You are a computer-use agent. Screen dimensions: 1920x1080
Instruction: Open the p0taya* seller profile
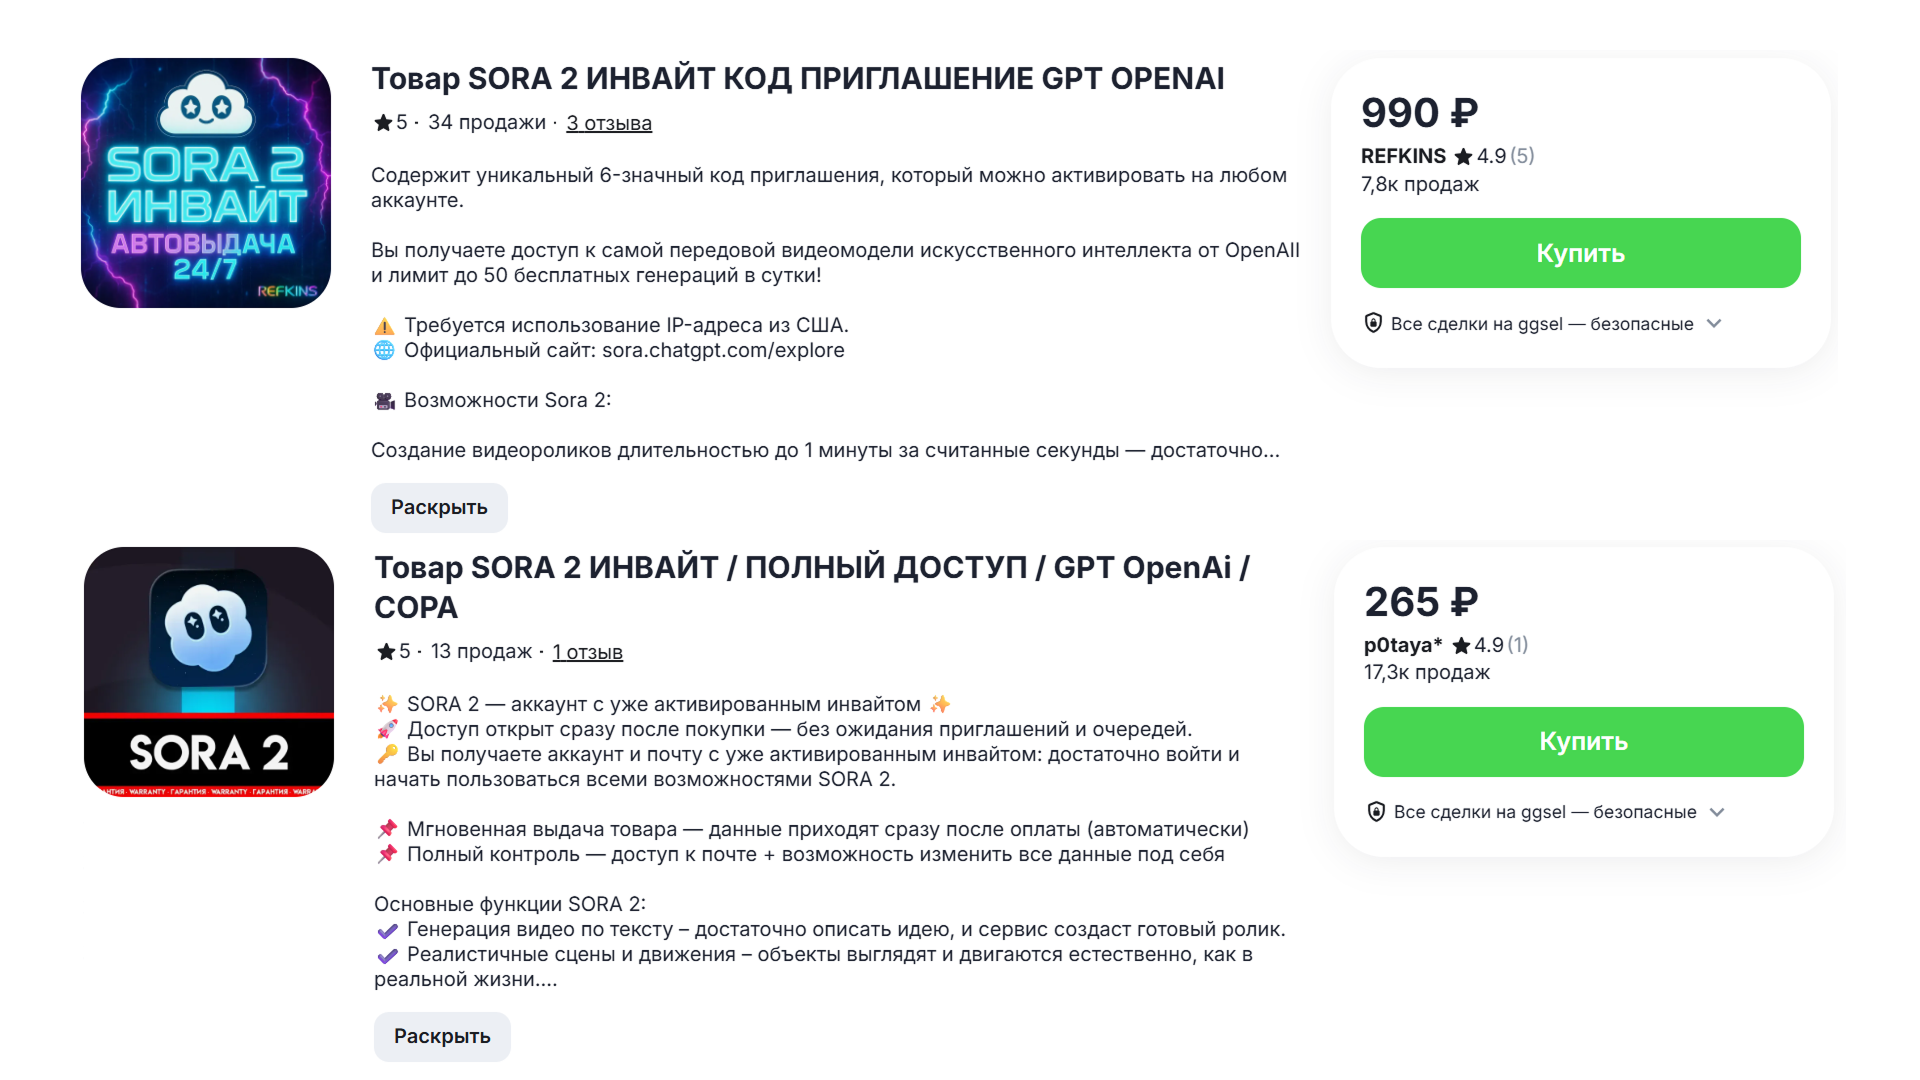pyautogui.click(x=1402, y=645)
